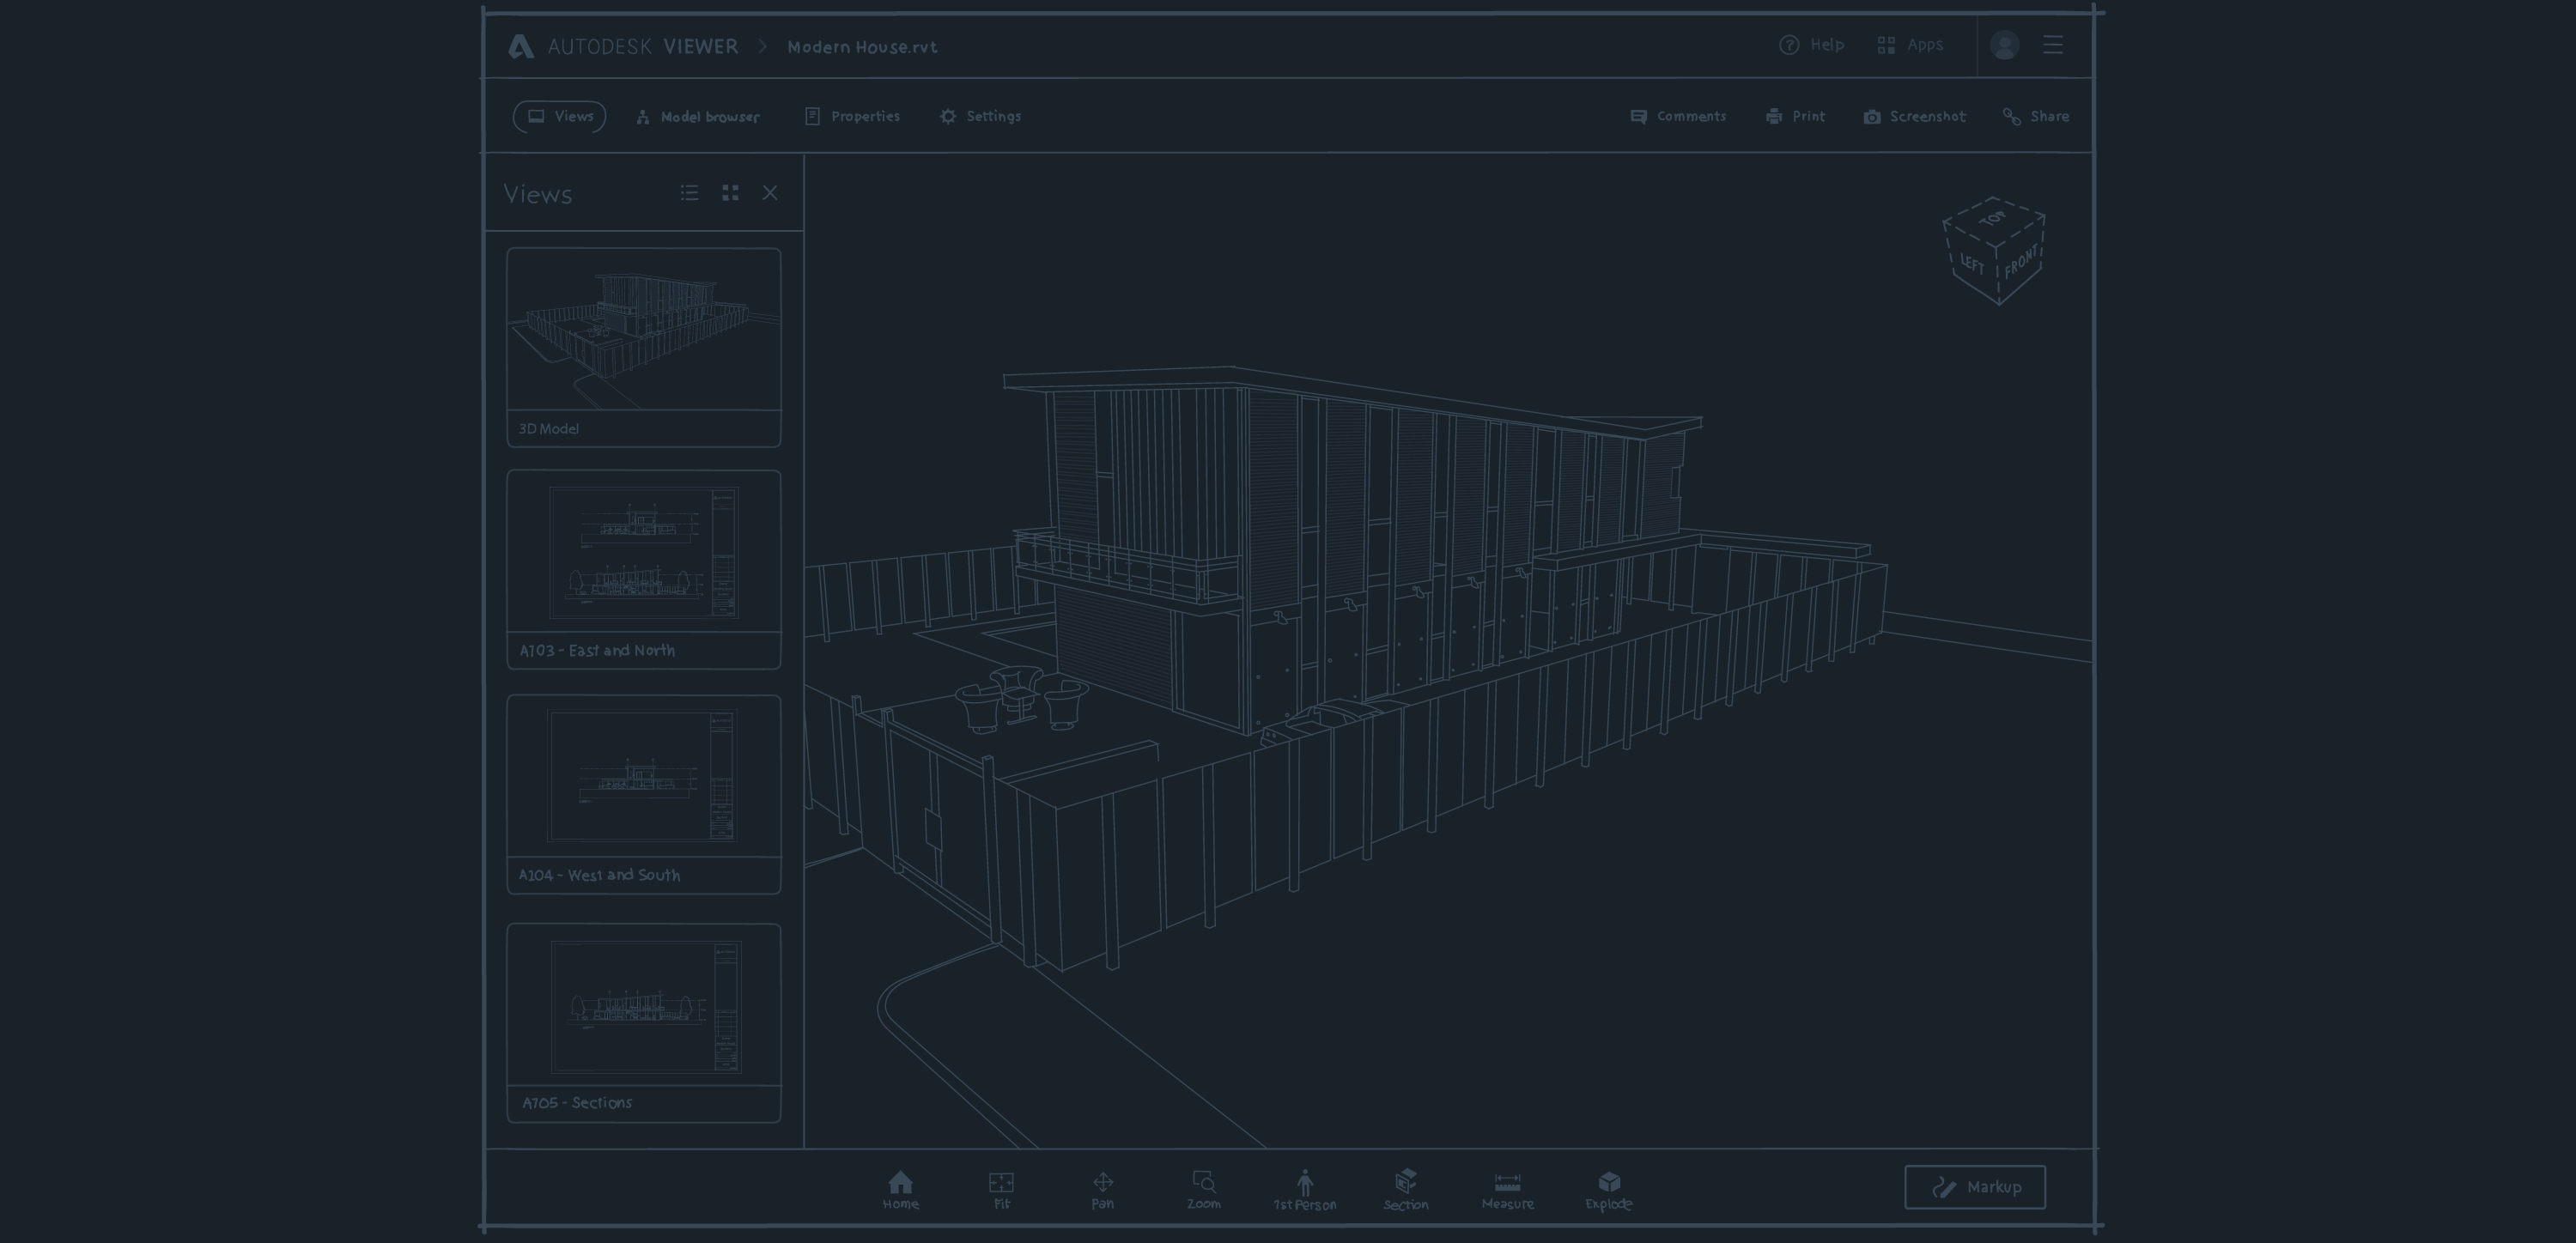Click the FRONT face of view cube
The width and height of the screenshot is (2576, 1243).
coord(2021,263)
